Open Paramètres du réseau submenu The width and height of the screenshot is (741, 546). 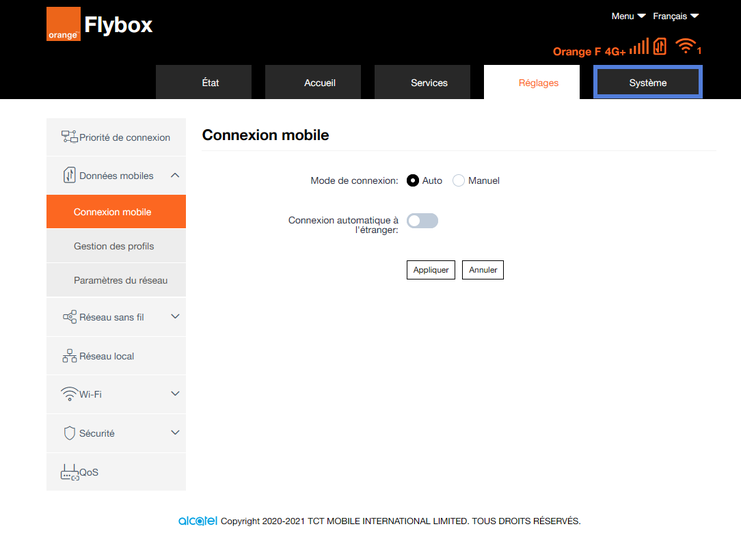point(116,280)
